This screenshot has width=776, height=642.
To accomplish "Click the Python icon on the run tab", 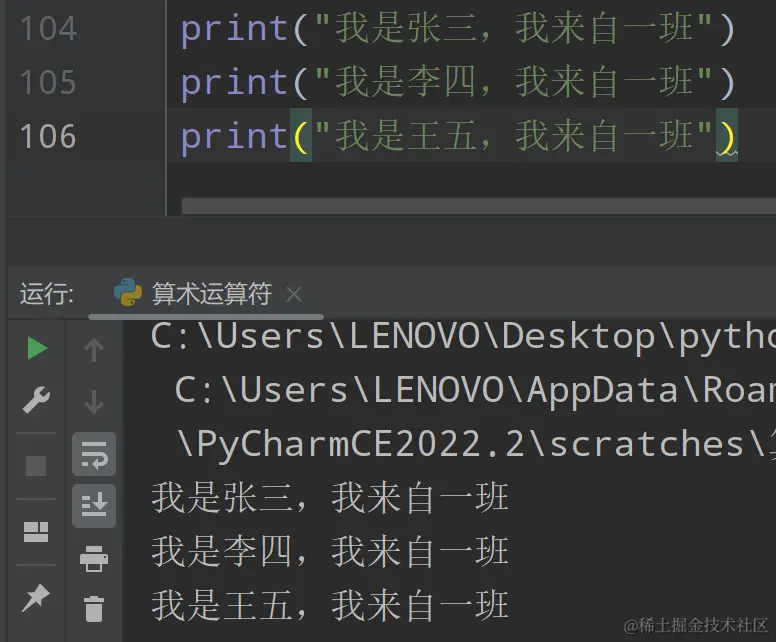I will click(x=128, y=292).
